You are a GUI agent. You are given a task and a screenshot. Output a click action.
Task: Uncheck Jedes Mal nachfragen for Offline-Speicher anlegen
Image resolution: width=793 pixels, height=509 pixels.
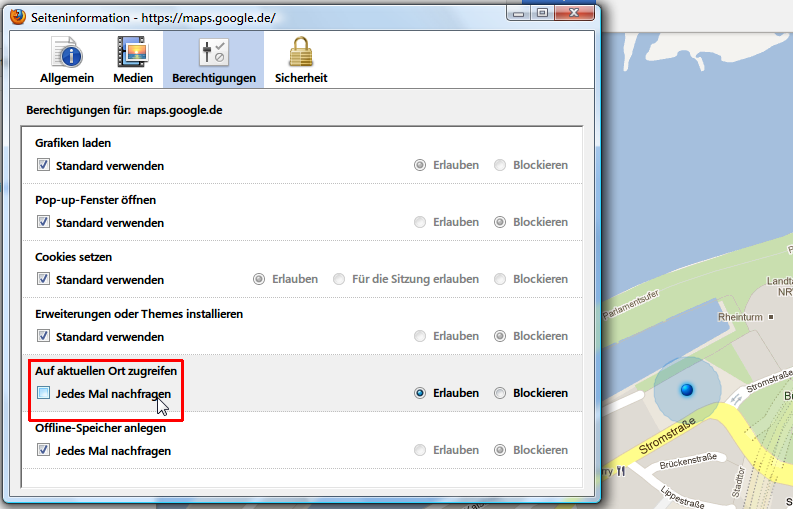click(x=43, y=450)
